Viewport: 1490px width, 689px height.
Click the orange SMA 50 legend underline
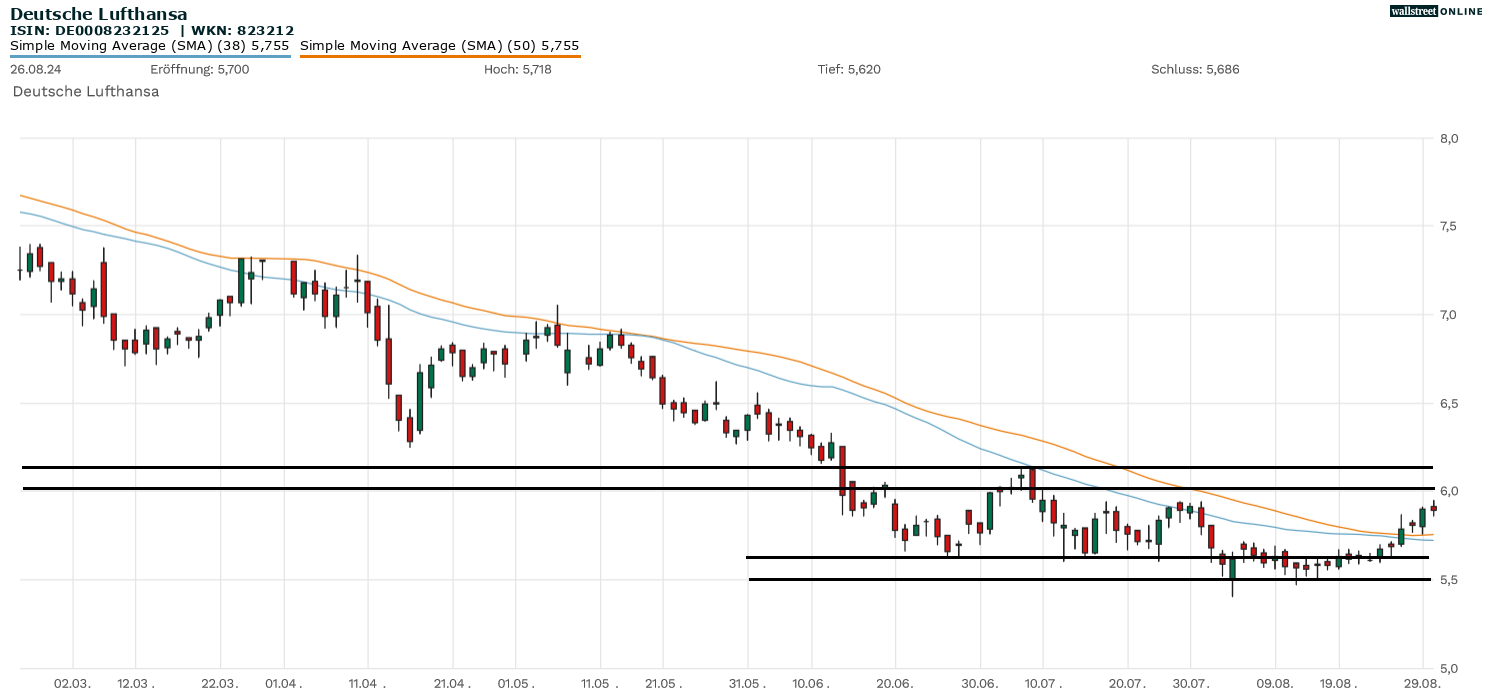pos(439,56)
